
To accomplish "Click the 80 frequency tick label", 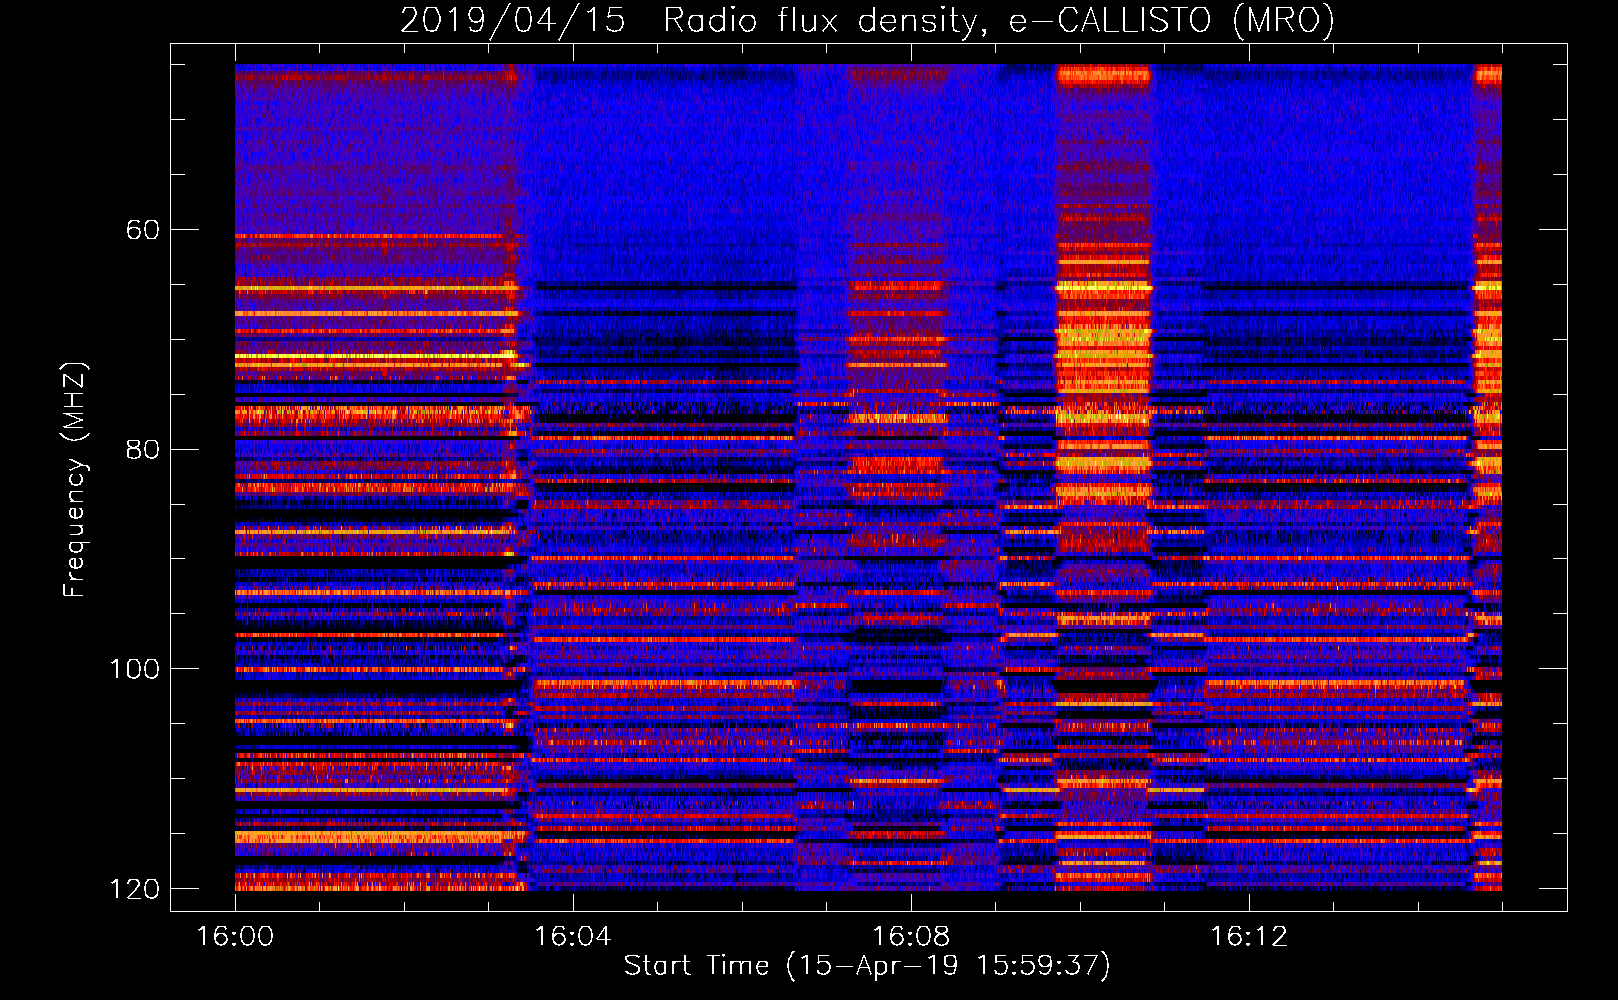I will 142,449.
